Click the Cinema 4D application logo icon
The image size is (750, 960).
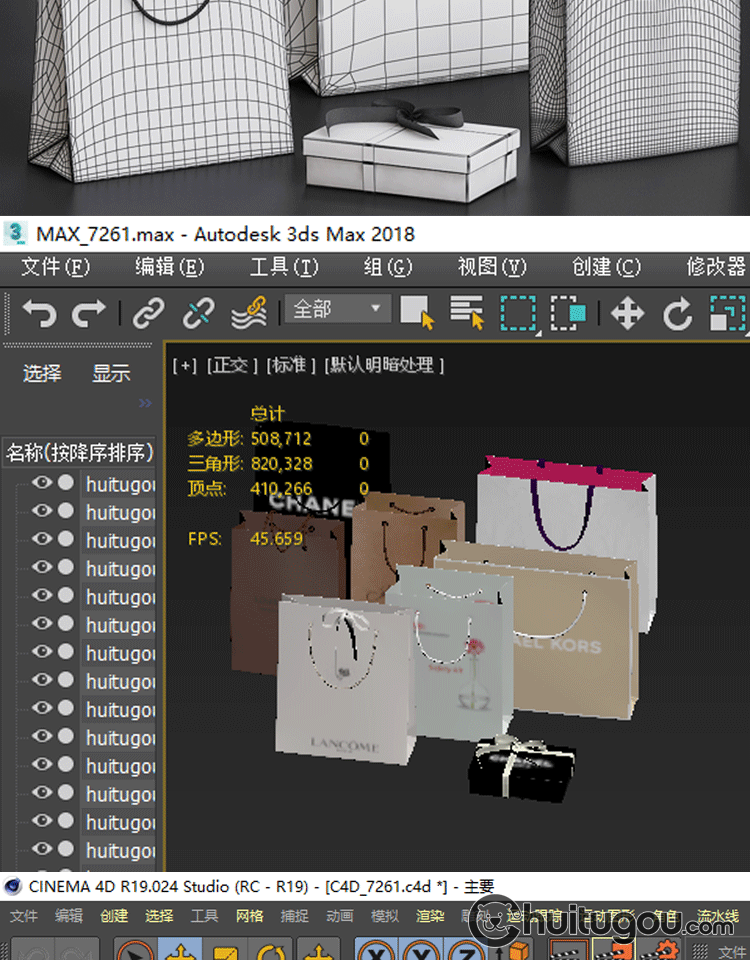[12, 887]
